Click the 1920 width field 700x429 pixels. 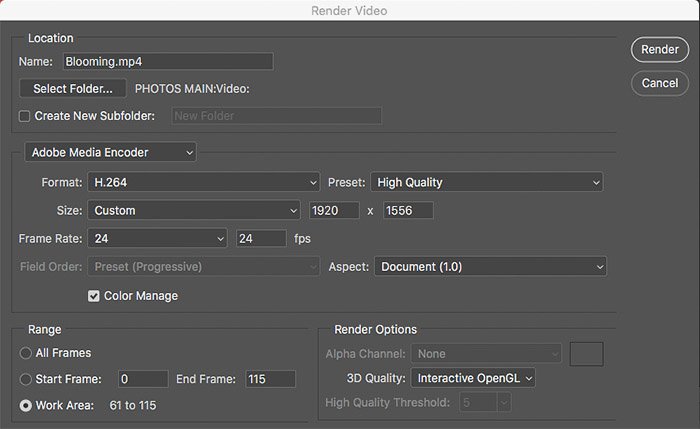tap(334, 210)
